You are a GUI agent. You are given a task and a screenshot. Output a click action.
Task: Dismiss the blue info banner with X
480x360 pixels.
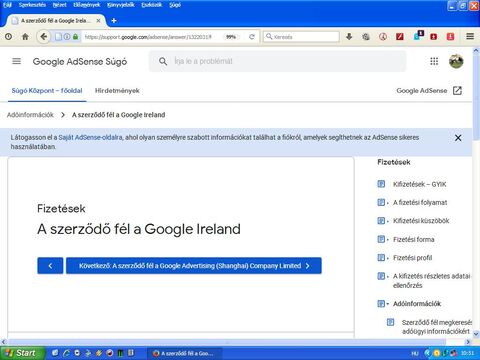458,138
